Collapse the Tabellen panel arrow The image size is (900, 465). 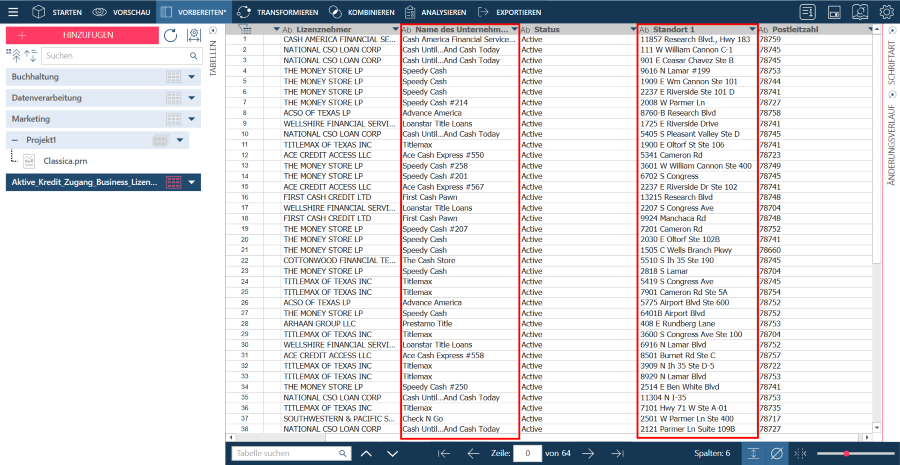click(x=213, y=31)
